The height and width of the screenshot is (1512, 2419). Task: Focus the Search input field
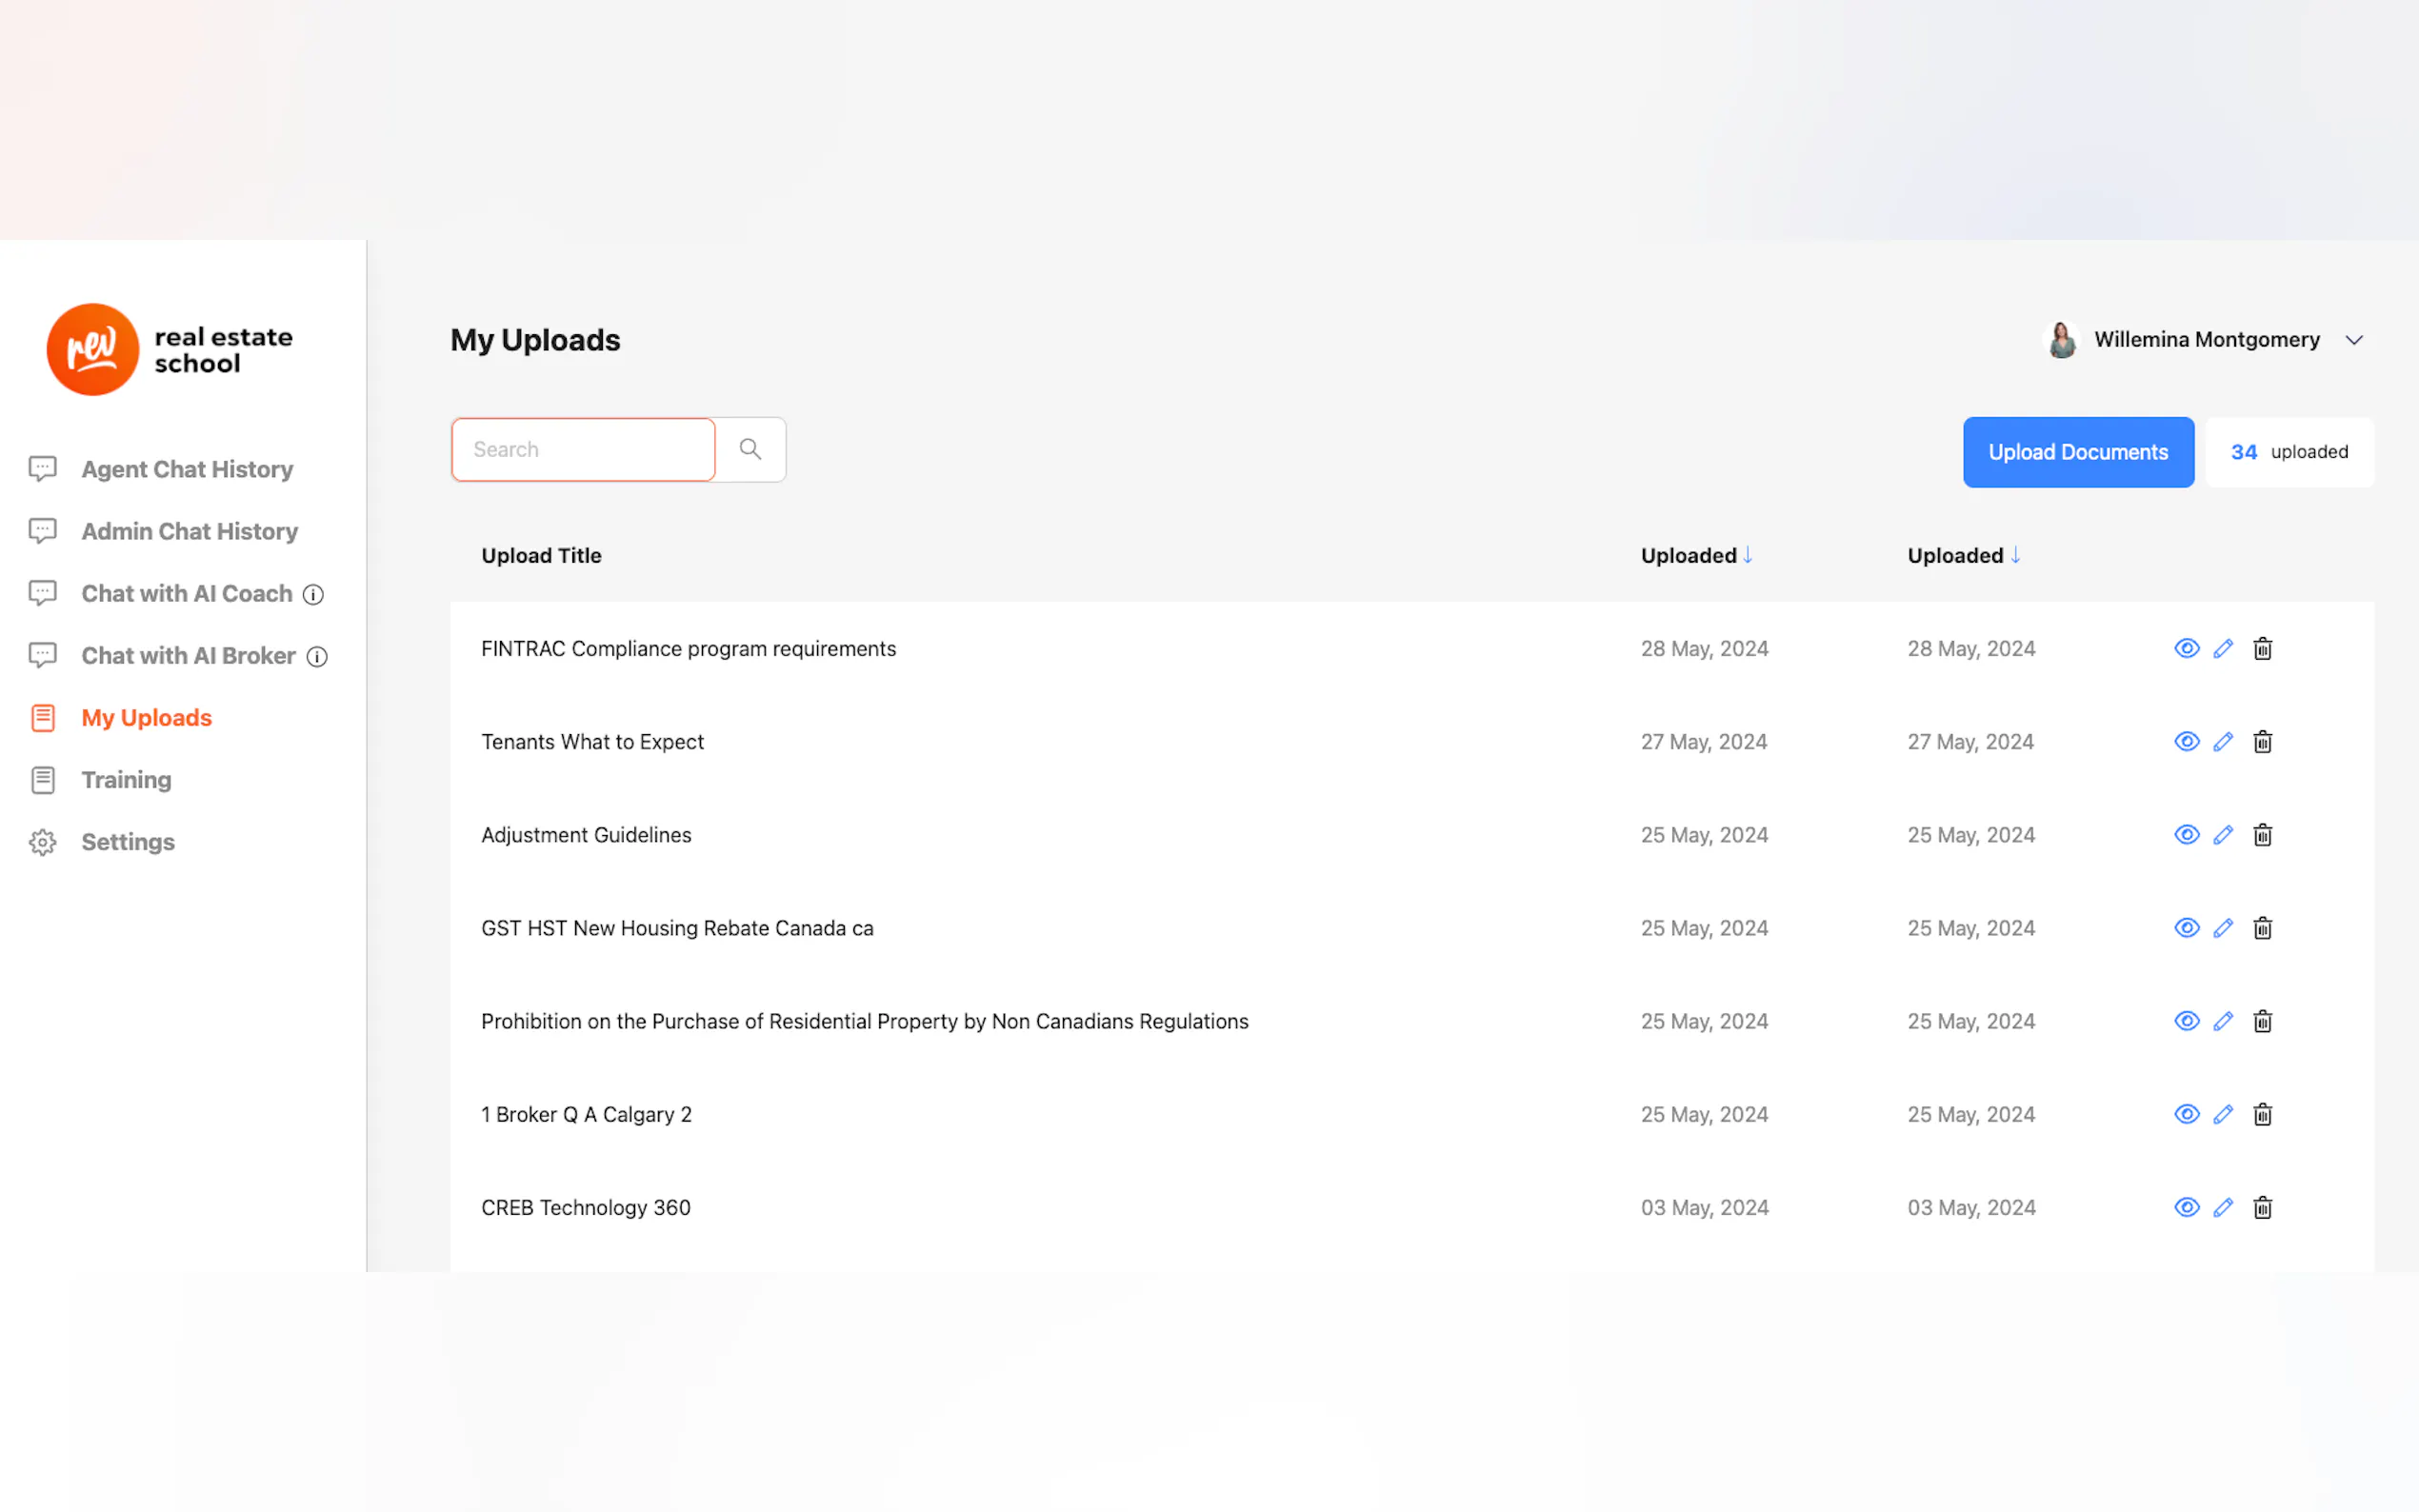coord(583,450)
